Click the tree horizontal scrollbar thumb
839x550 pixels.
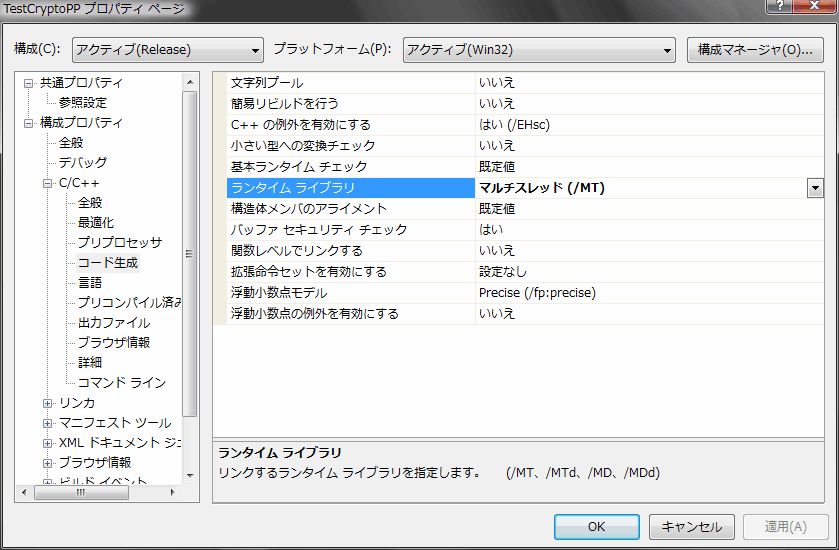pyautogui.click(x=81, y=492)
